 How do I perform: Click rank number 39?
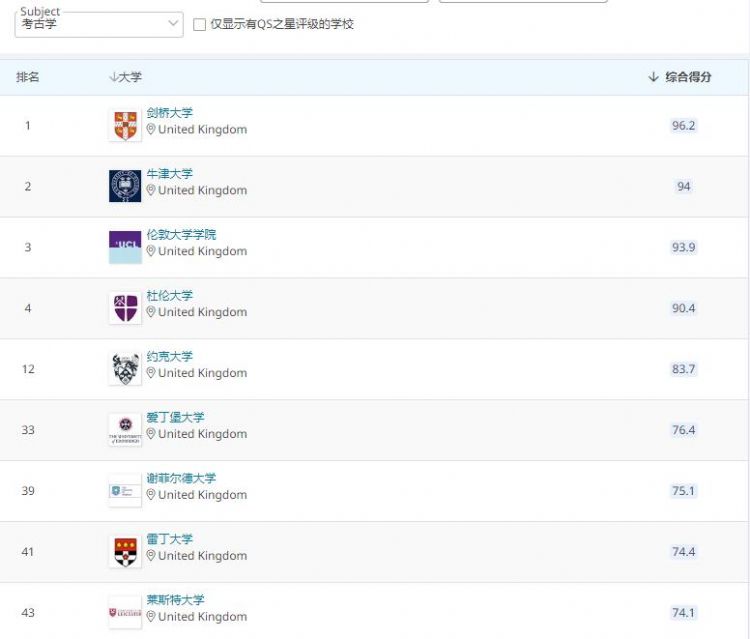(x=28, y=491)
